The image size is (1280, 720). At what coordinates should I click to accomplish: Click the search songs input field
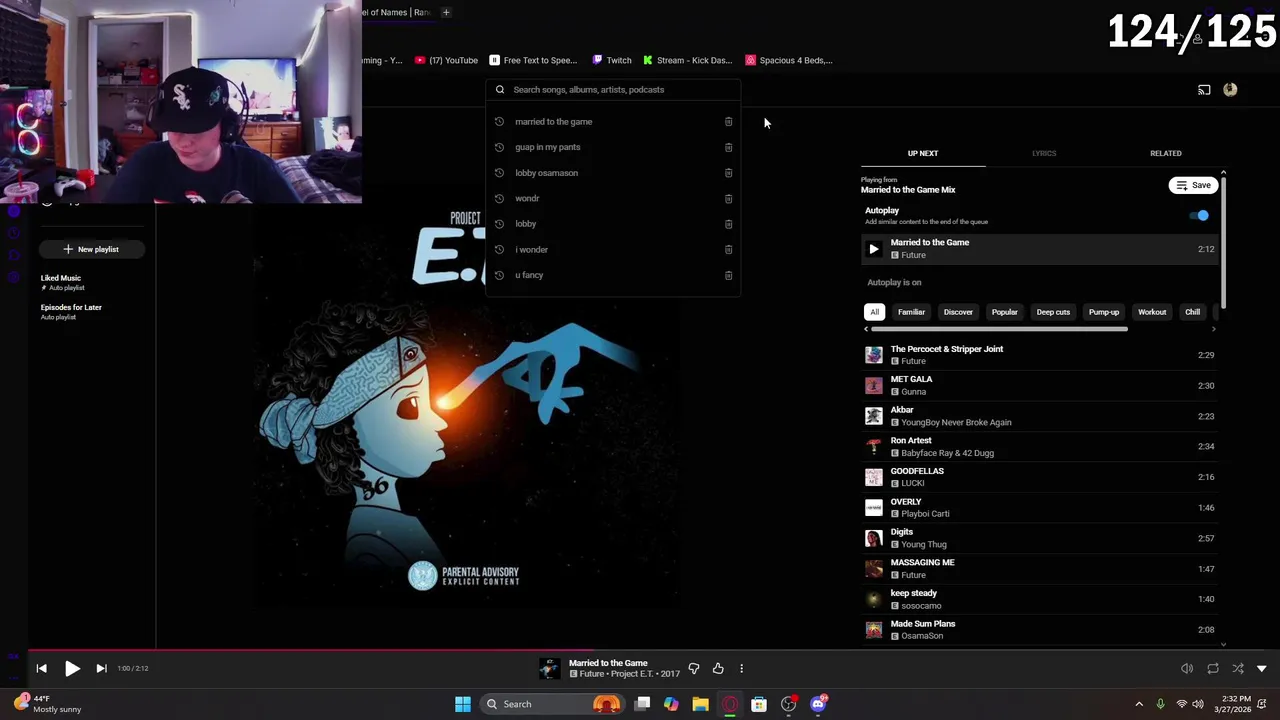click(613, 90)
